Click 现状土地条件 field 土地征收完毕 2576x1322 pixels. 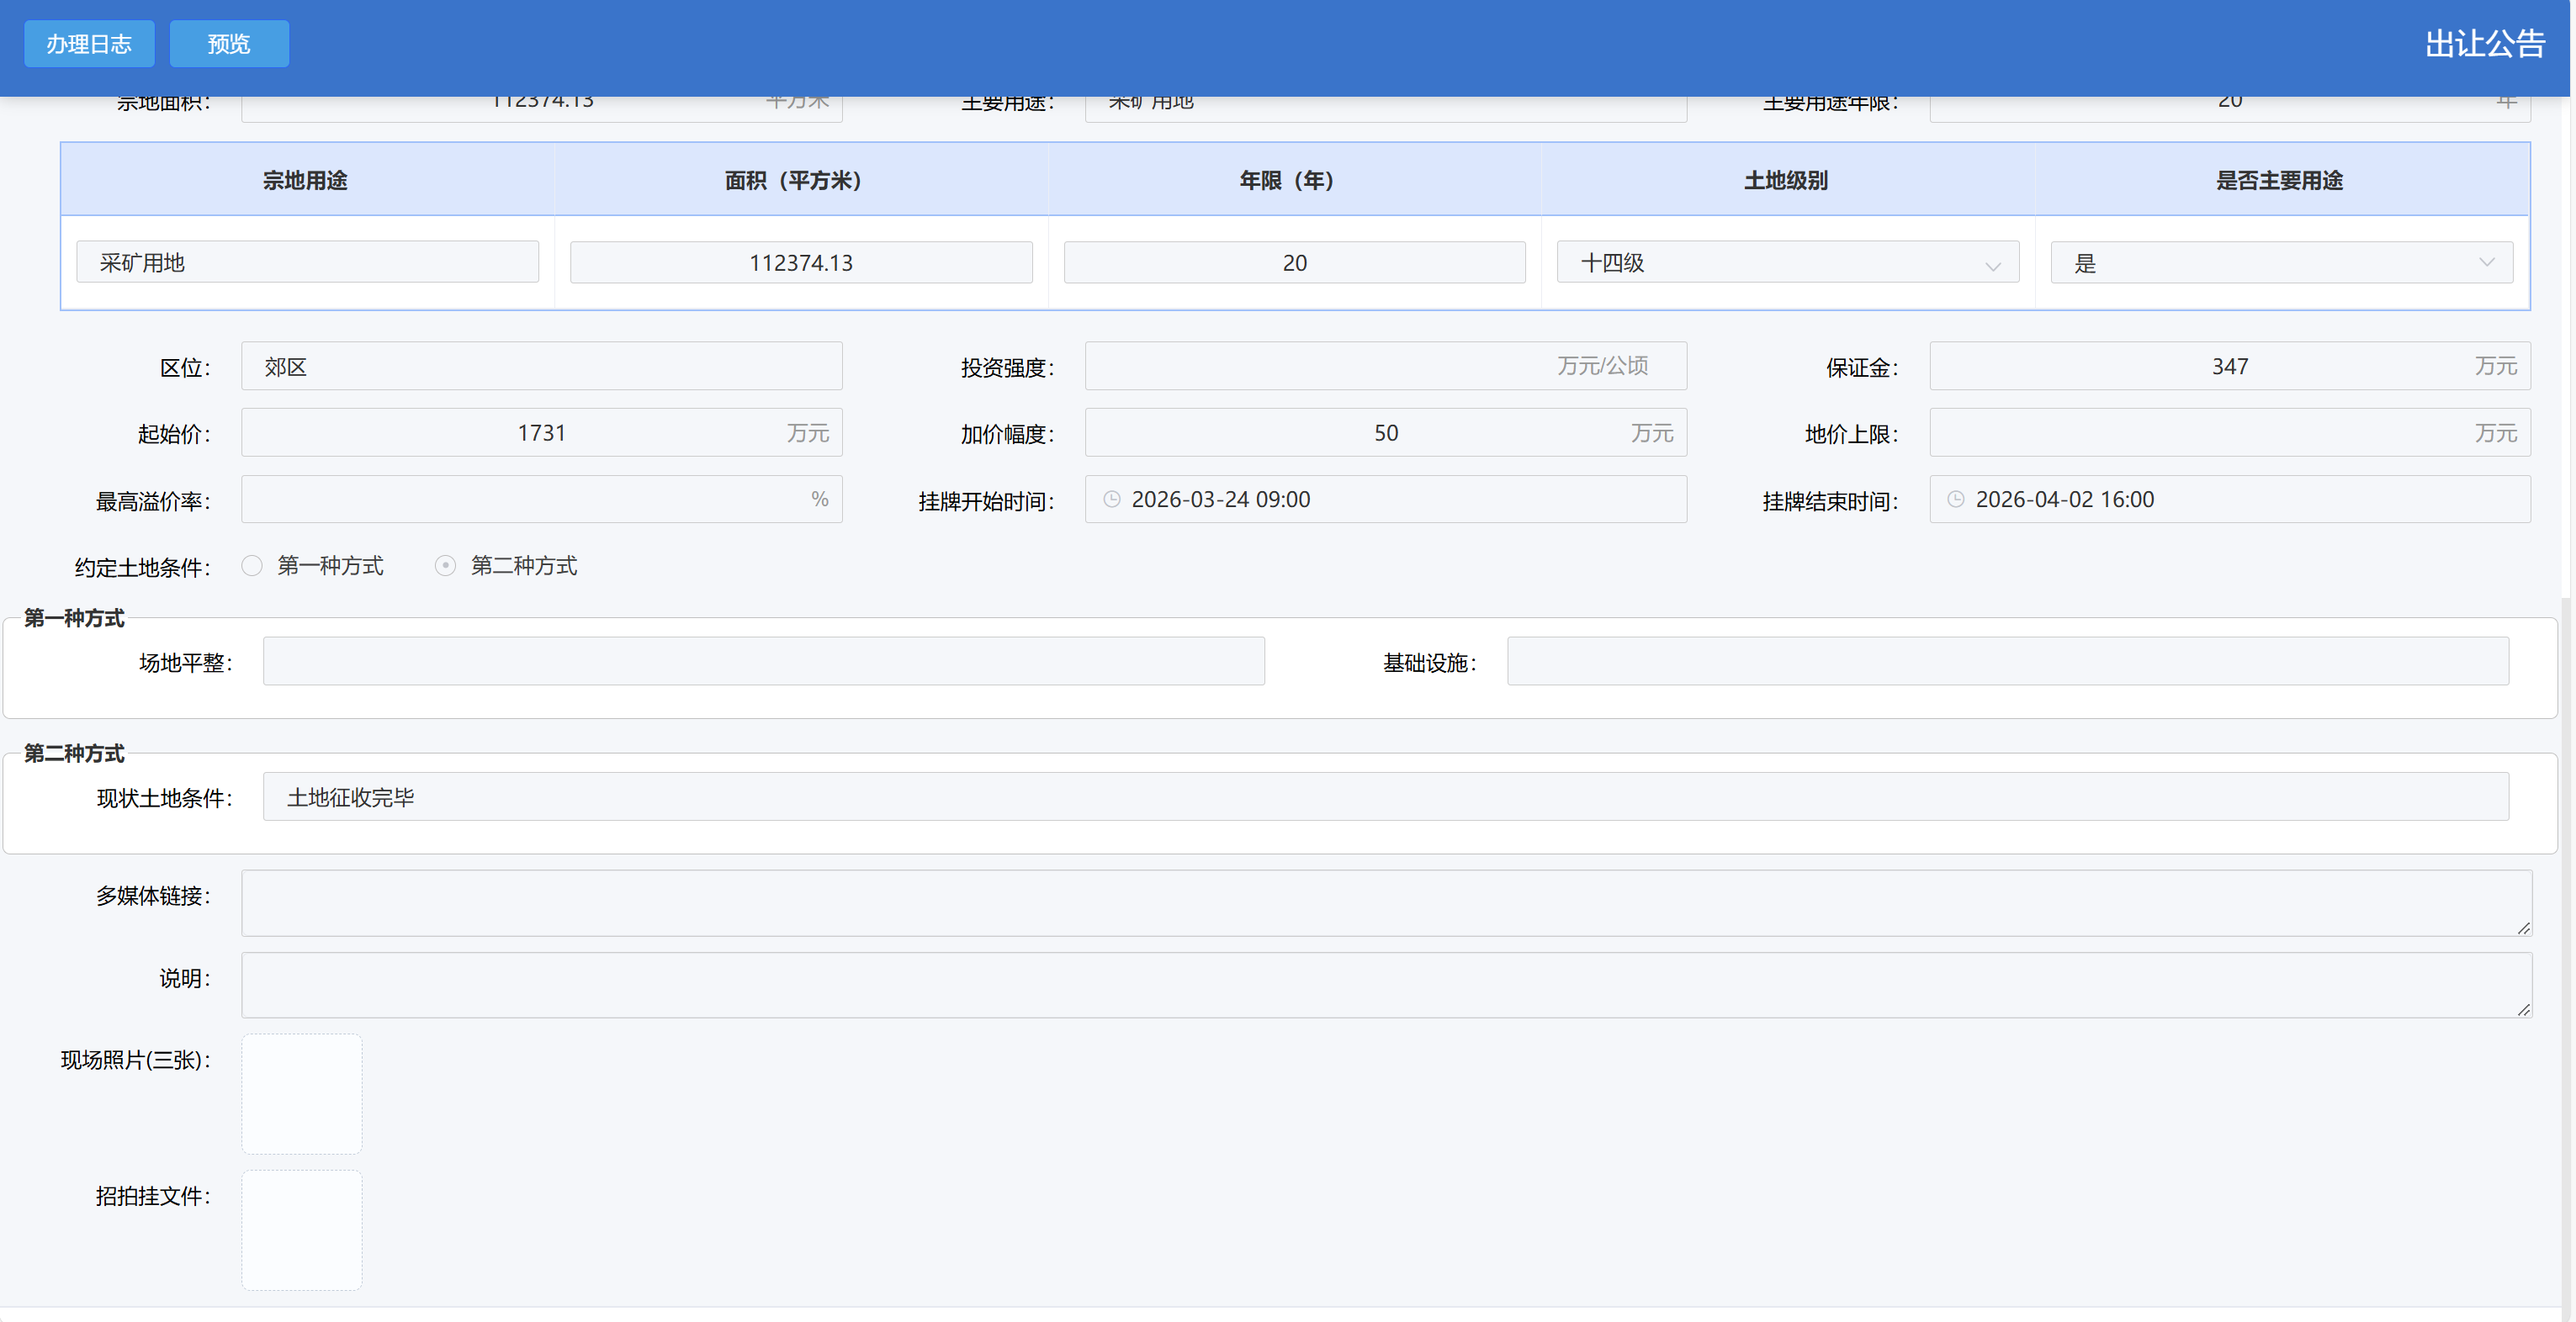[1385, 797]
